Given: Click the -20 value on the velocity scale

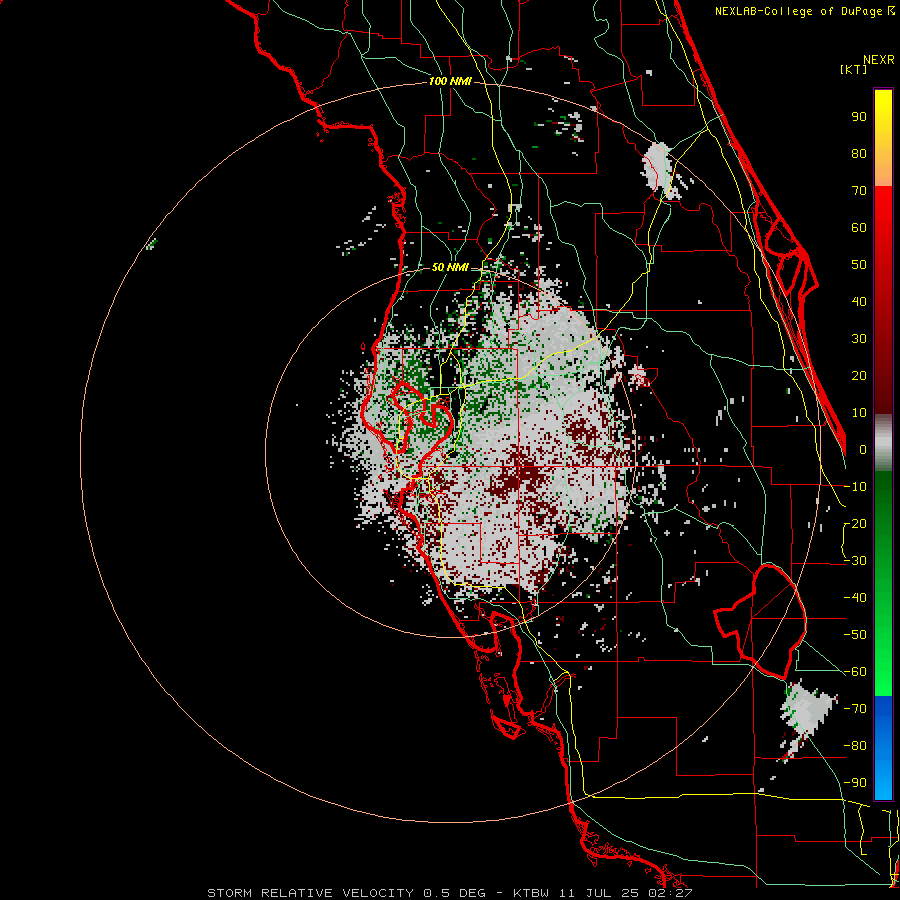Looking at the screenshot, I should point(855,524).
